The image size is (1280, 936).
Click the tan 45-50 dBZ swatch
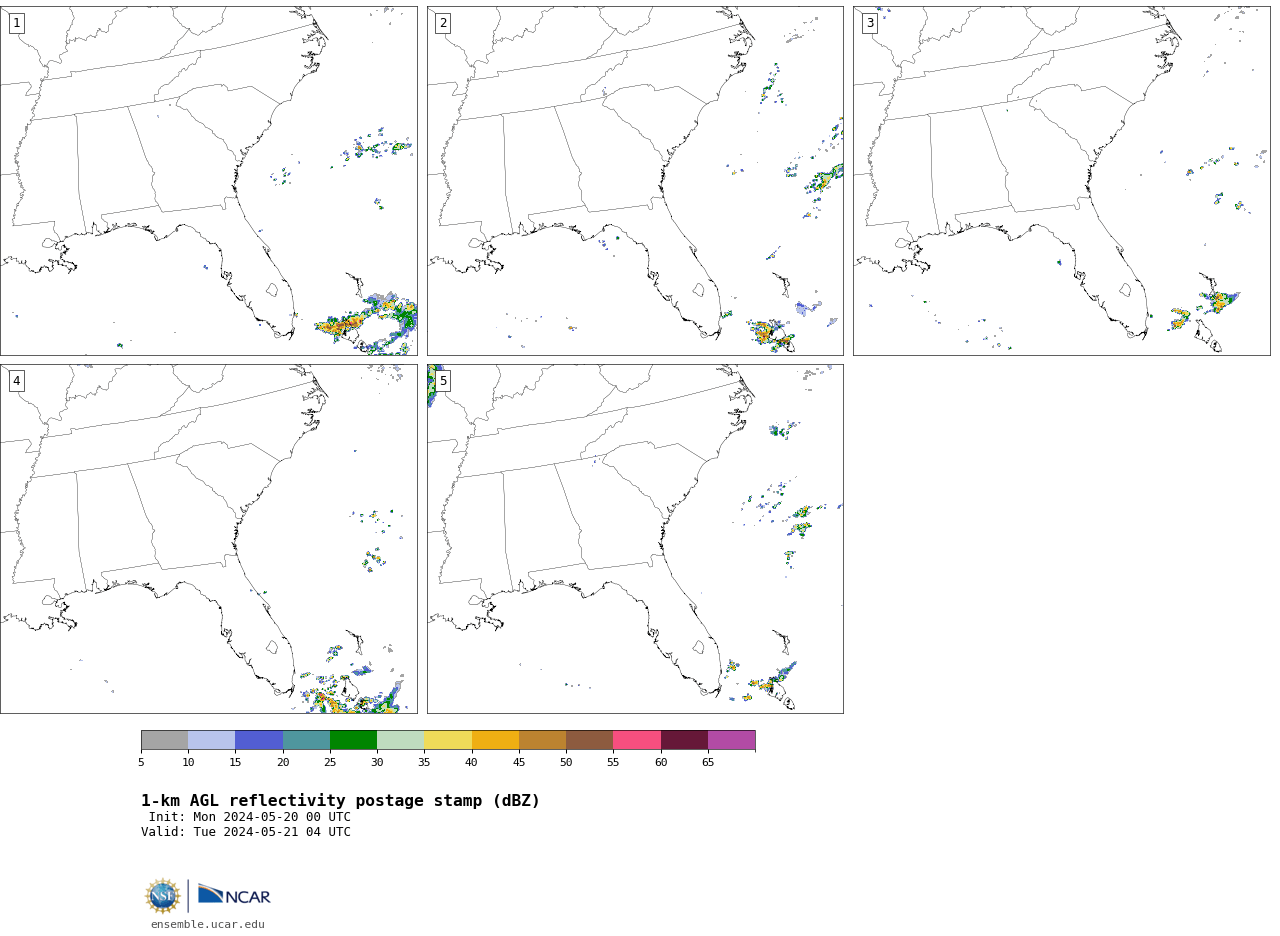point(542,740)
